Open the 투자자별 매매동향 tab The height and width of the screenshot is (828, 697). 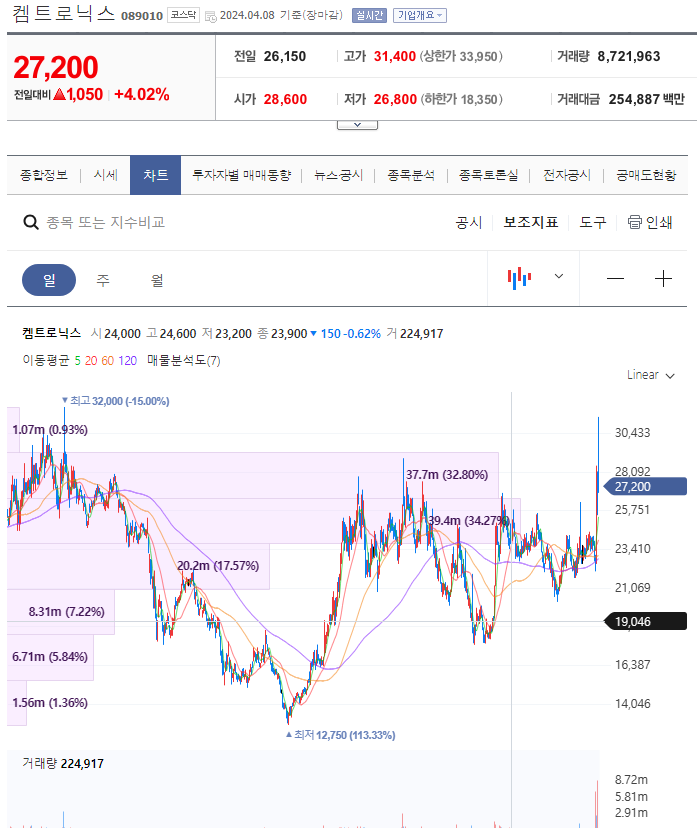(241, 175)
